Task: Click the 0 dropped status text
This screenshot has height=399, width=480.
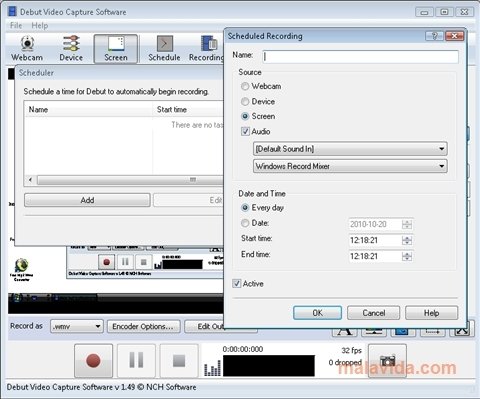Action: [345, 362]
